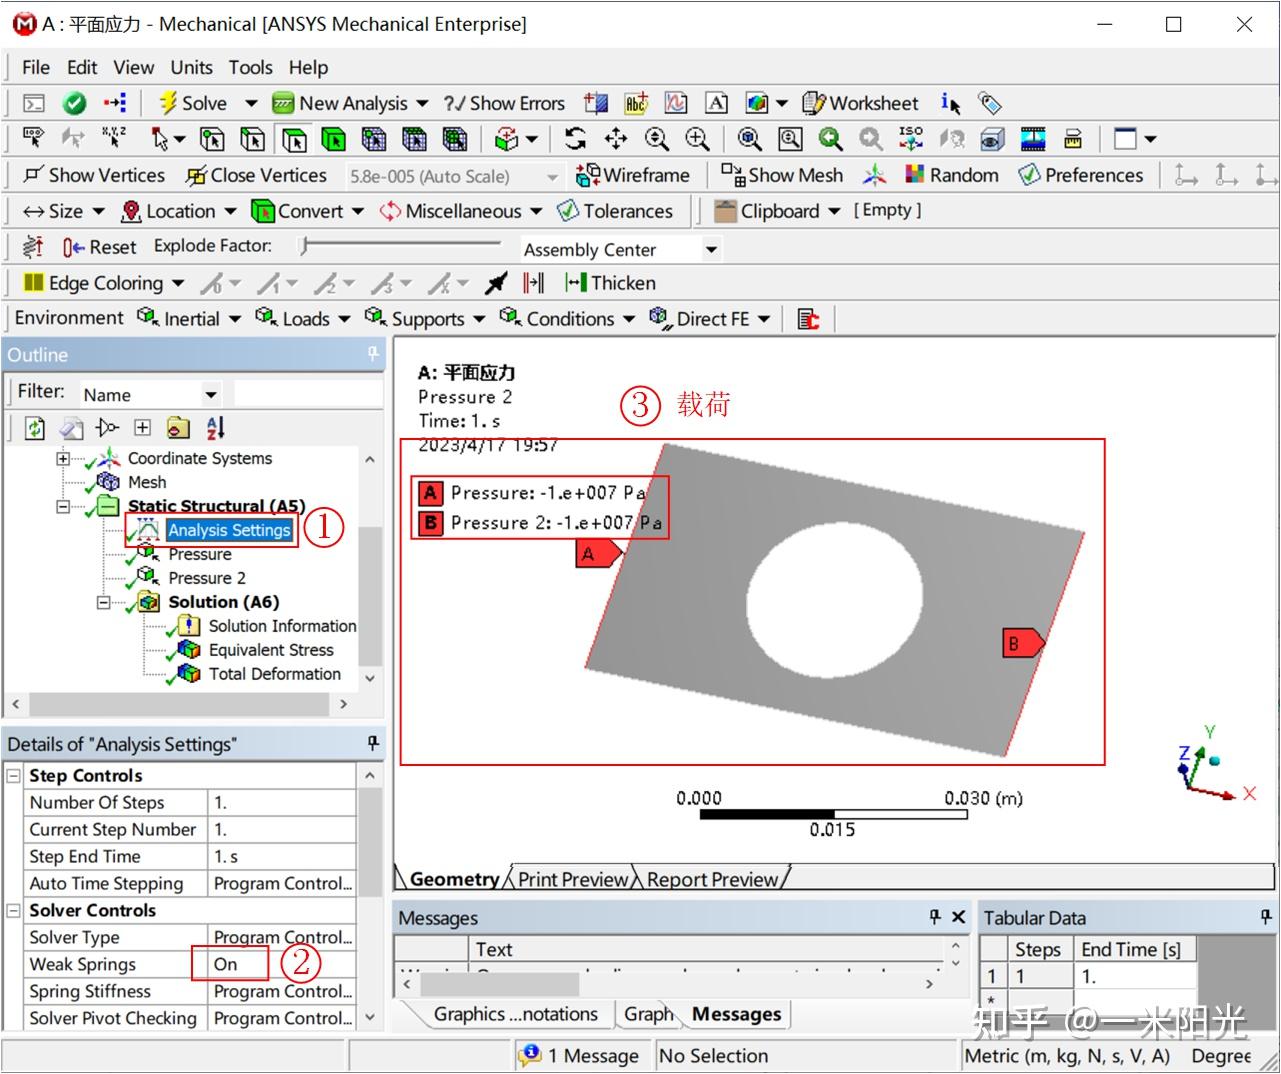The width and height of the screenshot is (1281, 1074).
Task: Click the image capture icon
Action: tap(1033, 139)
